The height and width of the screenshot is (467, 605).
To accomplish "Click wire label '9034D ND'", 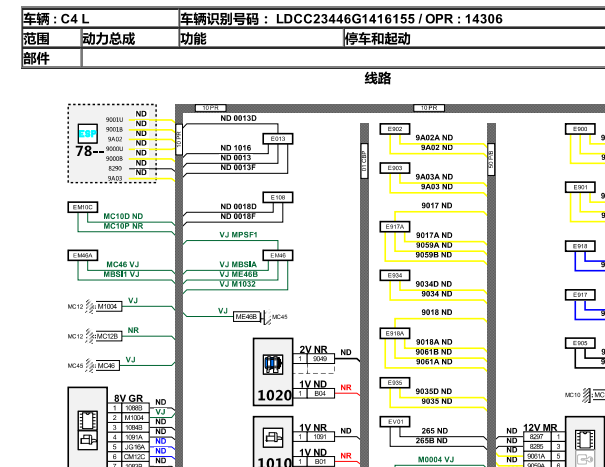I will [x=434, y=284].
